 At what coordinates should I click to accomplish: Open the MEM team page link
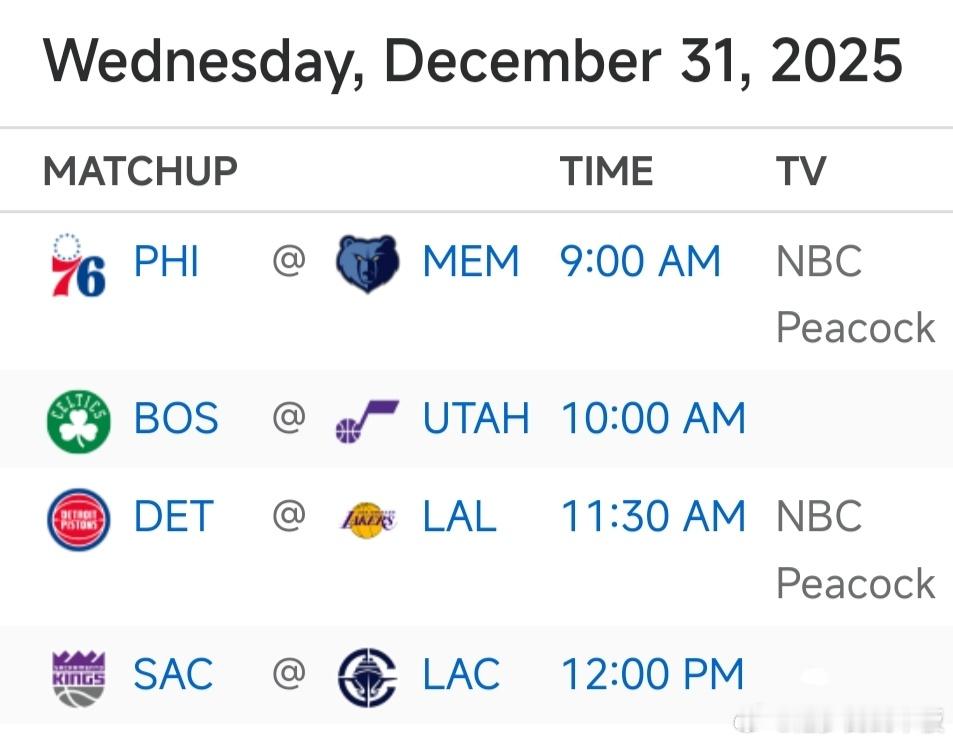point(471,261)
